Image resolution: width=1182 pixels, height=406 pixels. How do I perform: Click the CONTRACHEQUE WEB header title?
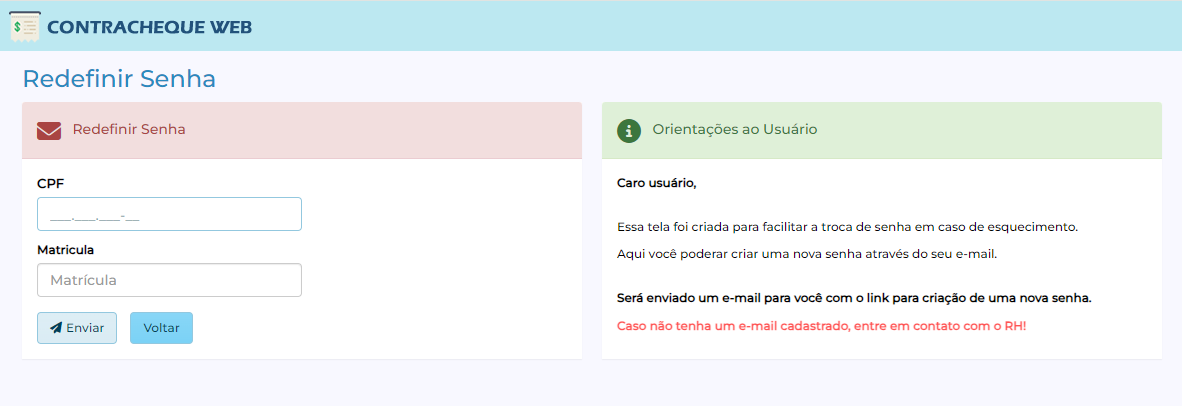point(149,27)
